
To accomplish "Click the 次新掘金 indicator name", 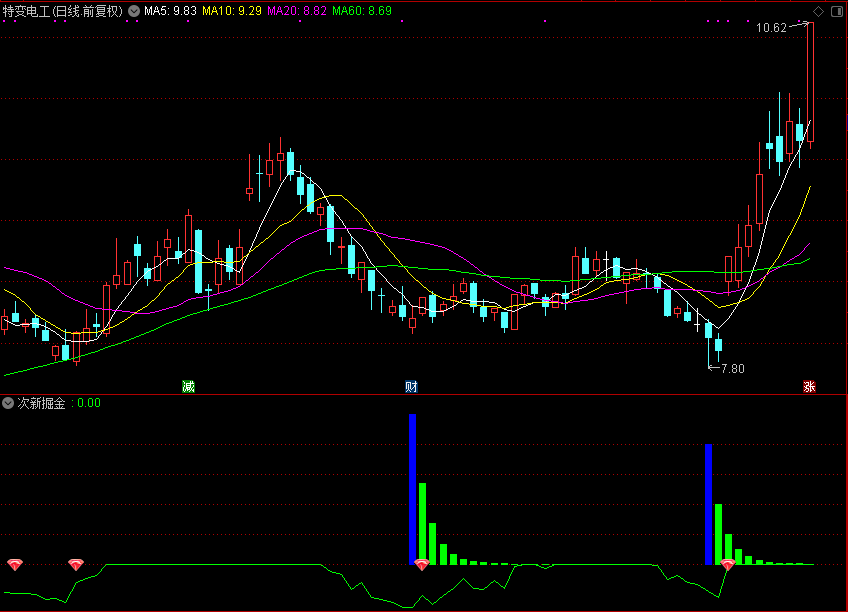I will click(42, 403).
